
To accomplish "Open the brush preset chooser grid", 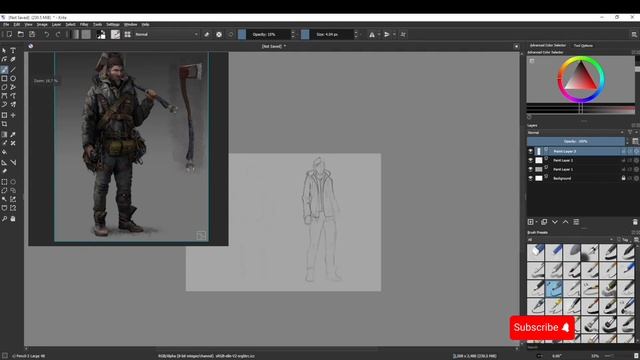I will tap(128, 35).
